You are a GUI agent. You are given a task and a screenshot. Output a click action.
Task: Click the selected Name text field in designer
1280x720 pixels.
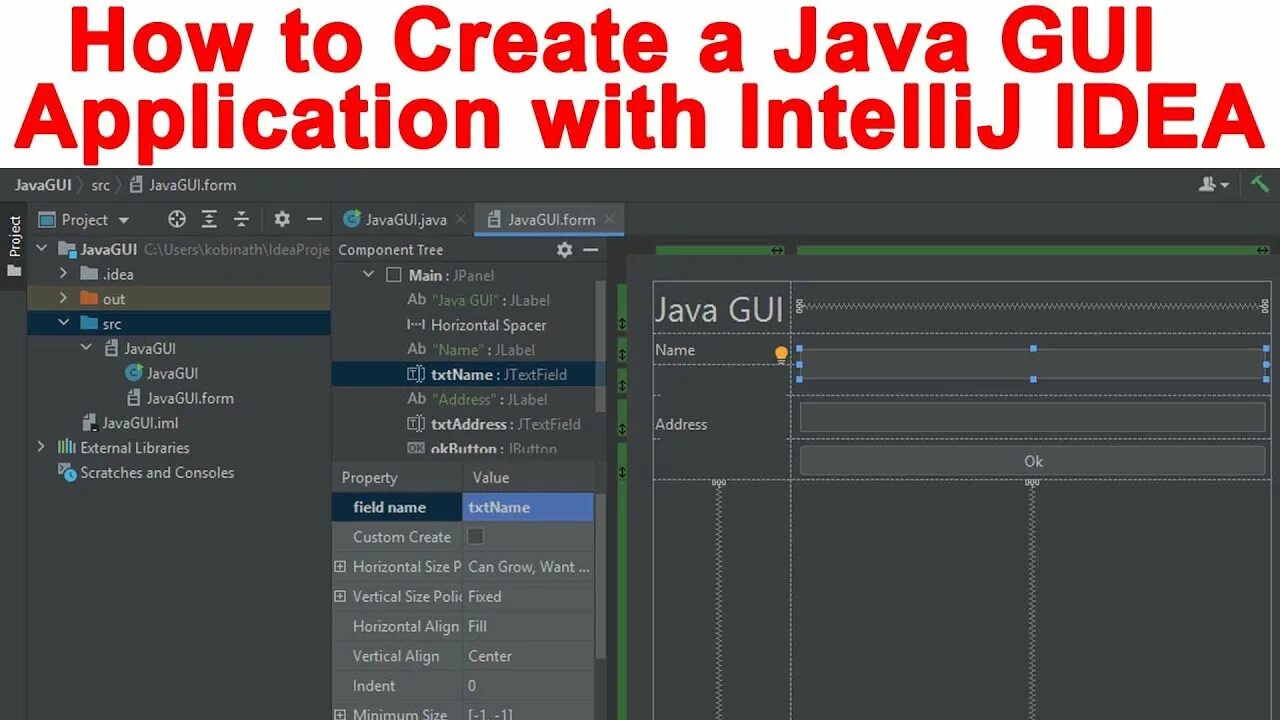point(1033,364)
